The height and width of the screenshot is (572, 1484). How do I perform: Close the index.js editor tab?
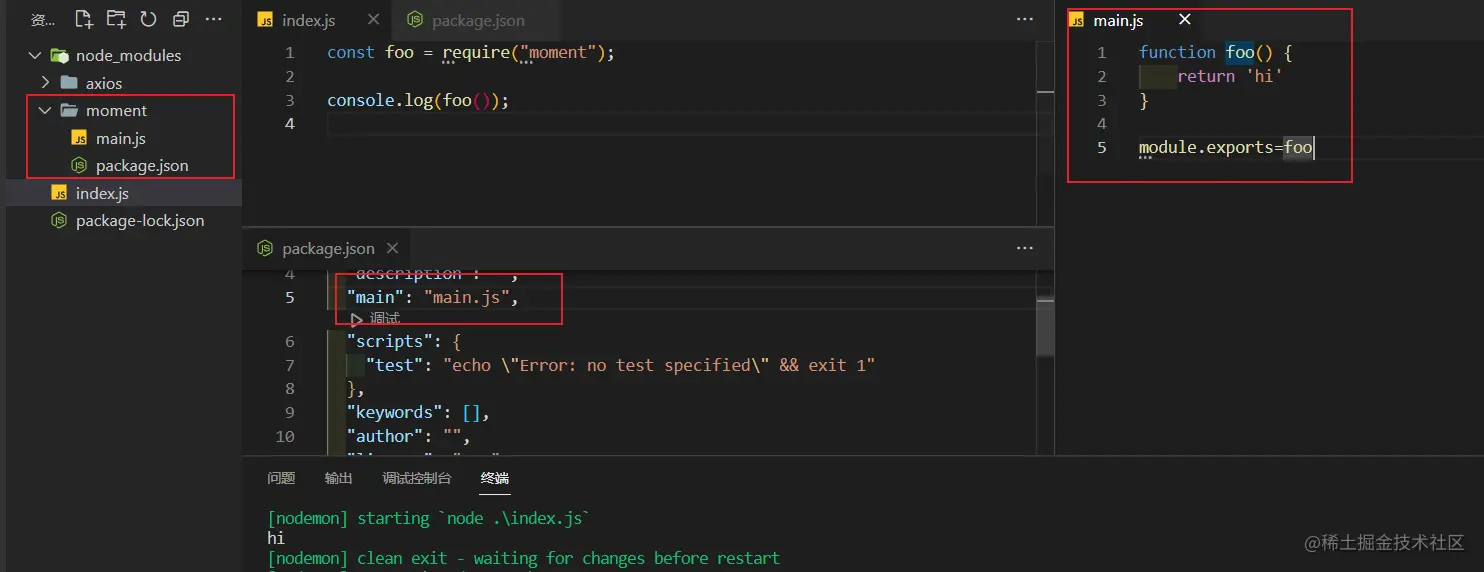[373, 20]
